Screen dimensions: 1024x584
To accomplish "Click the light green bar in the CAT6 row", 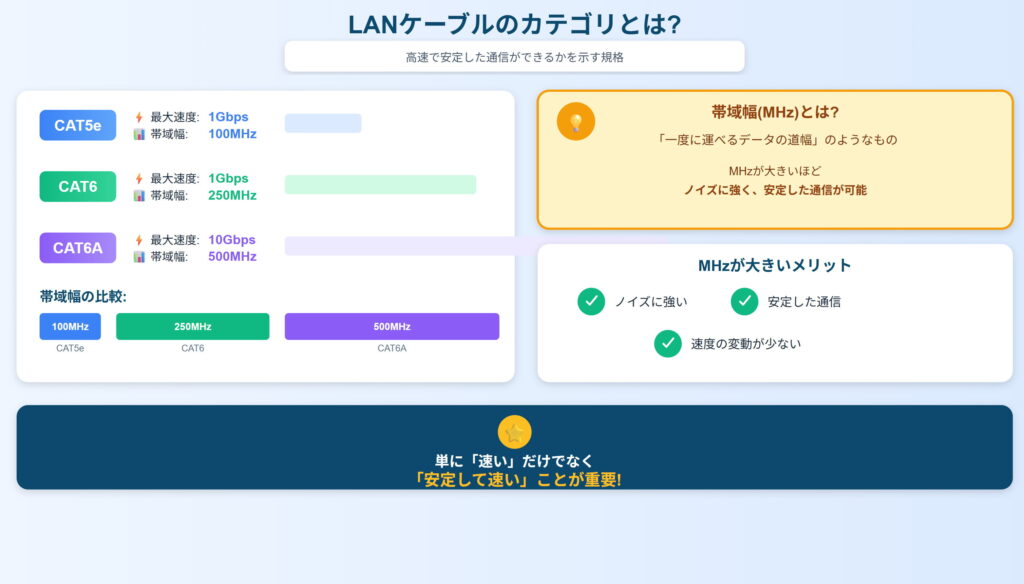I will click(x=380, y=185).
